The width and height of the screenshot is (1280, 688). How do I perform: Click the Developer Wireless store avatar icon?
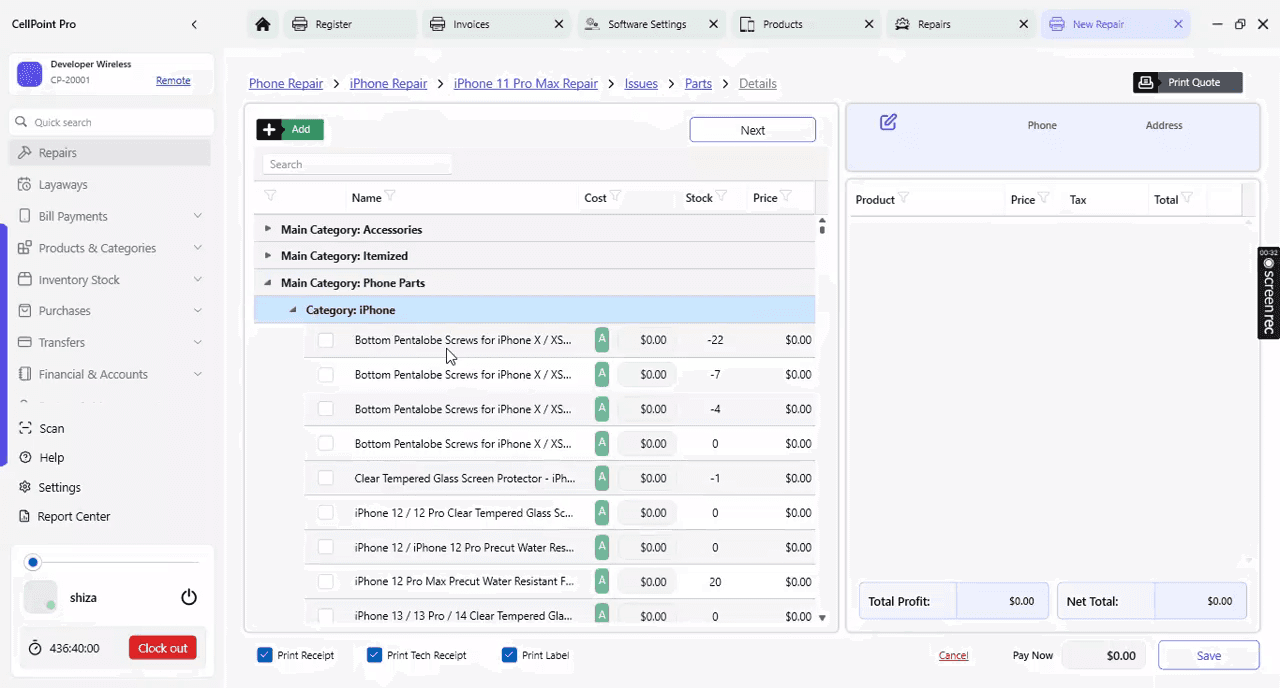(x=30, y=73)
